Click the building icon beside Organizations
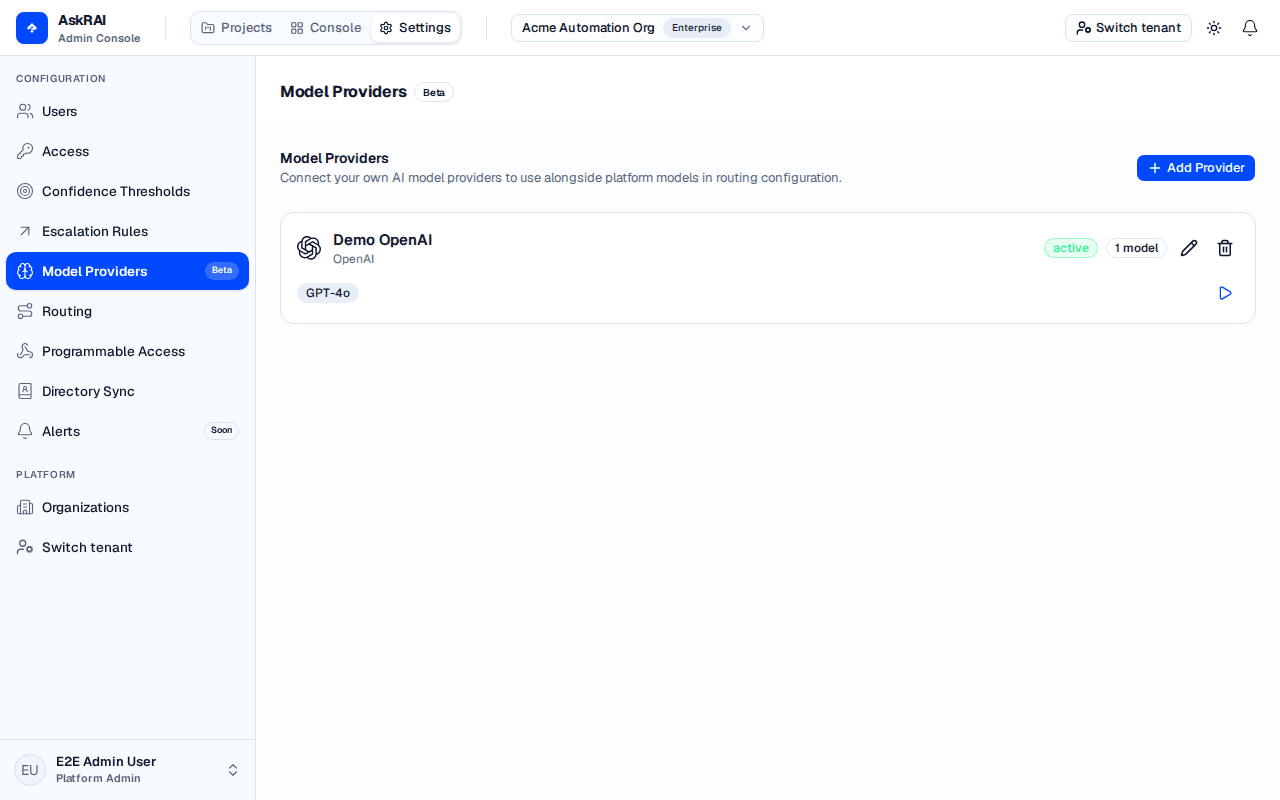 click(x=25, y=507)
